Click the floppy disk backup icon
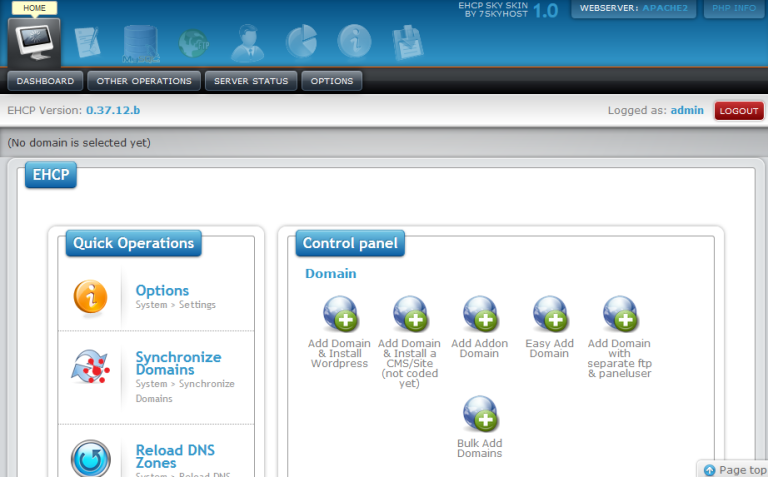768x477 pixels. coord(408,44)
